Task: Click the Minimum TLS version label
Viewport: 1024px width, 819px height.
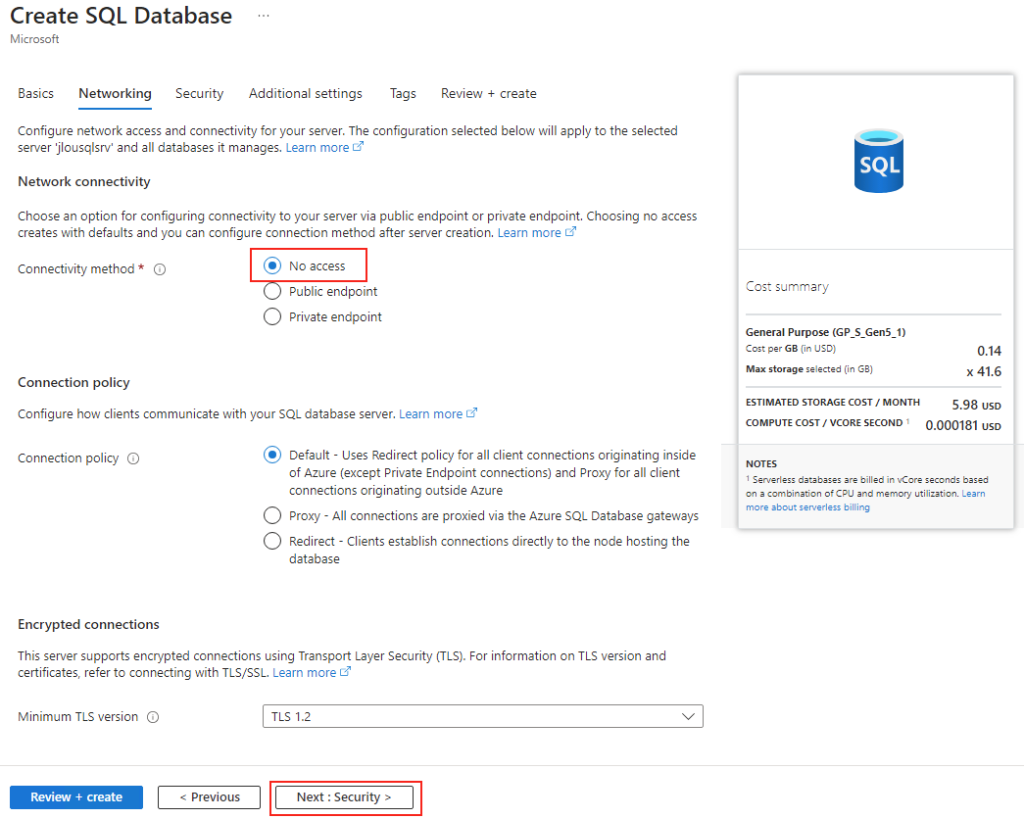Action: tap(78, 716)
